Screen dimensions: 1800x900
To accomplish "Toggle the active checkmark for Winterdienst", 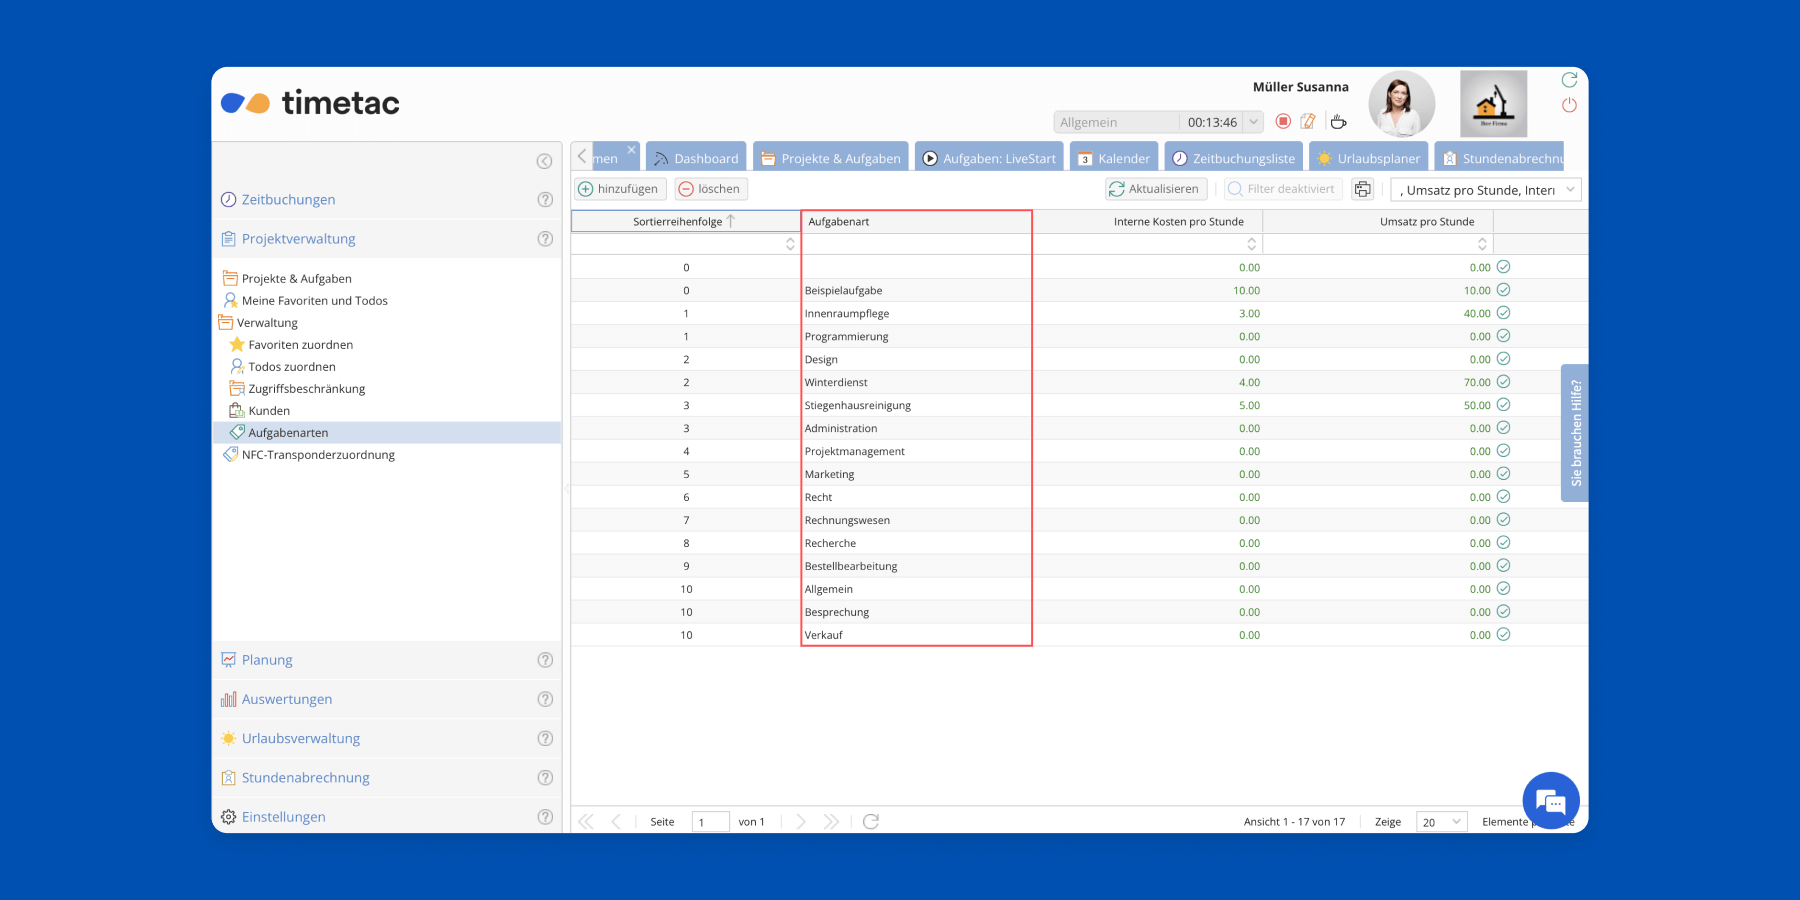I will pyautogui.click(x=1503, y=382).
